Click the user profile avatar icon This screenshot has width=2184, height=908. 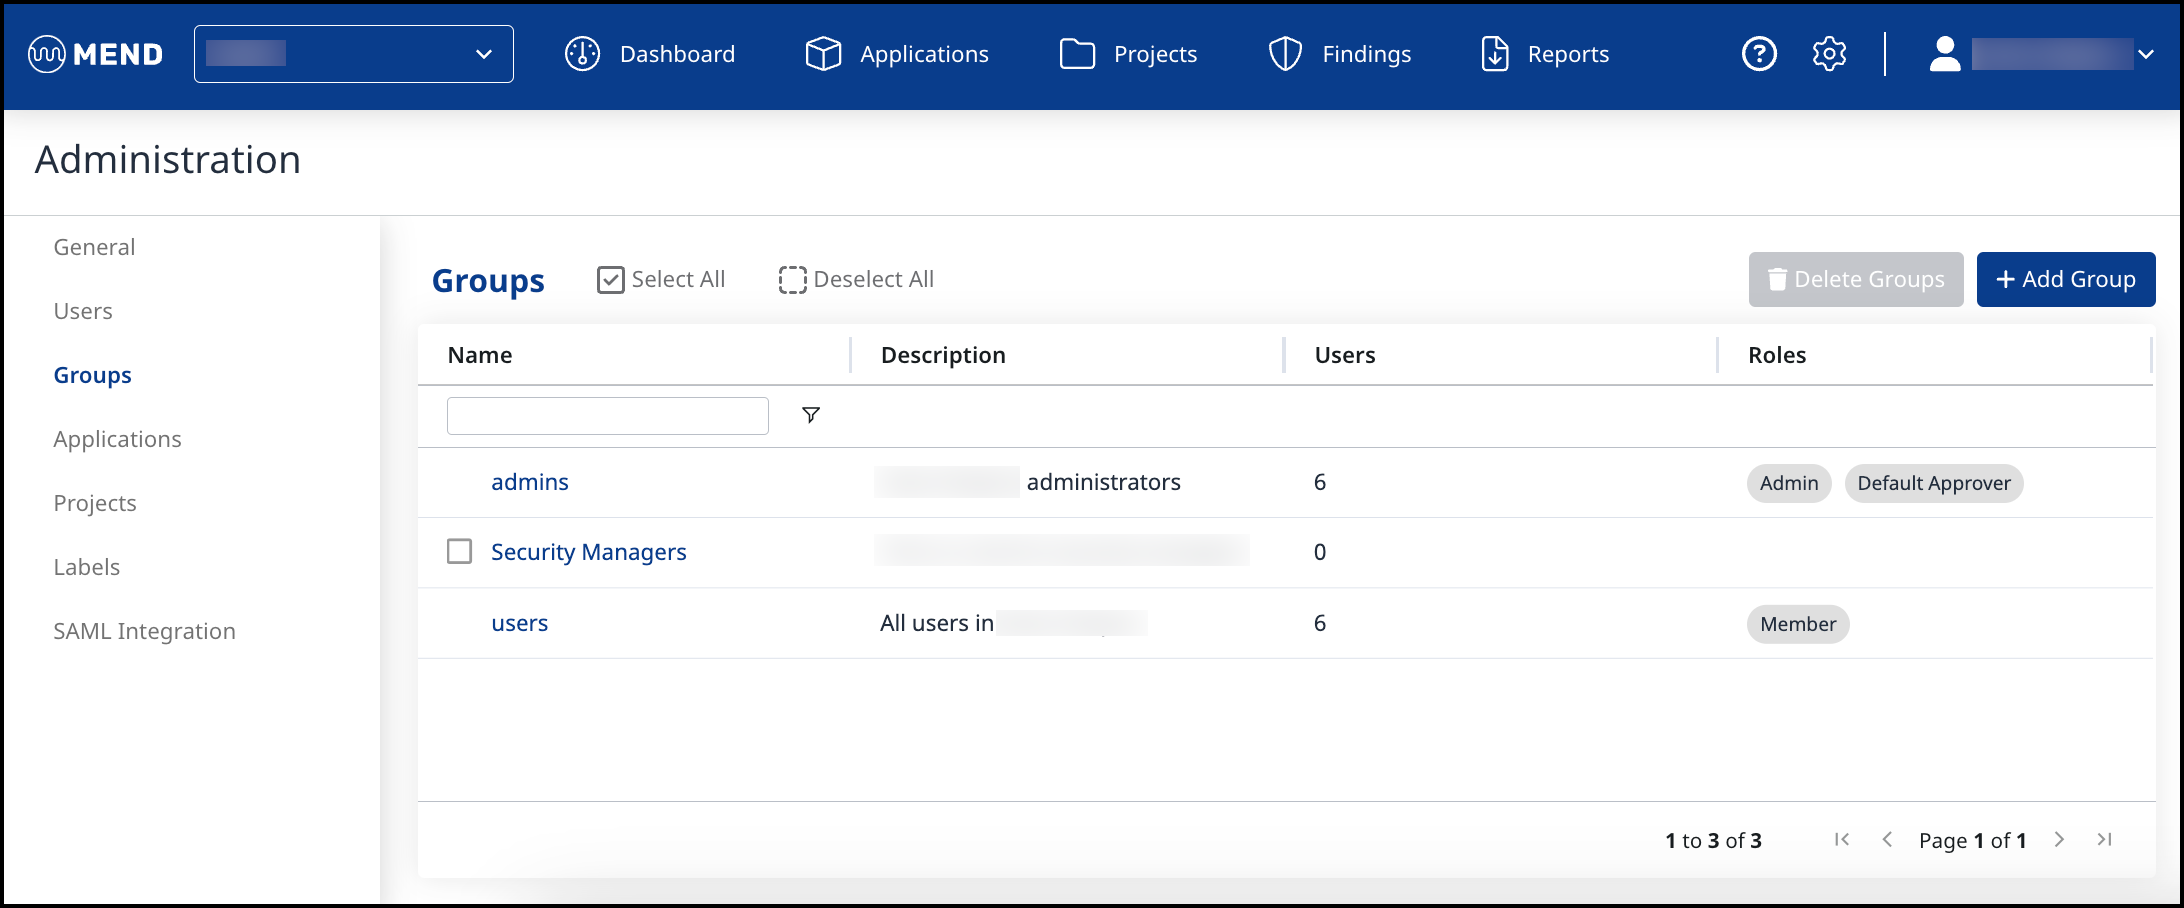[x=1944, y=54]
